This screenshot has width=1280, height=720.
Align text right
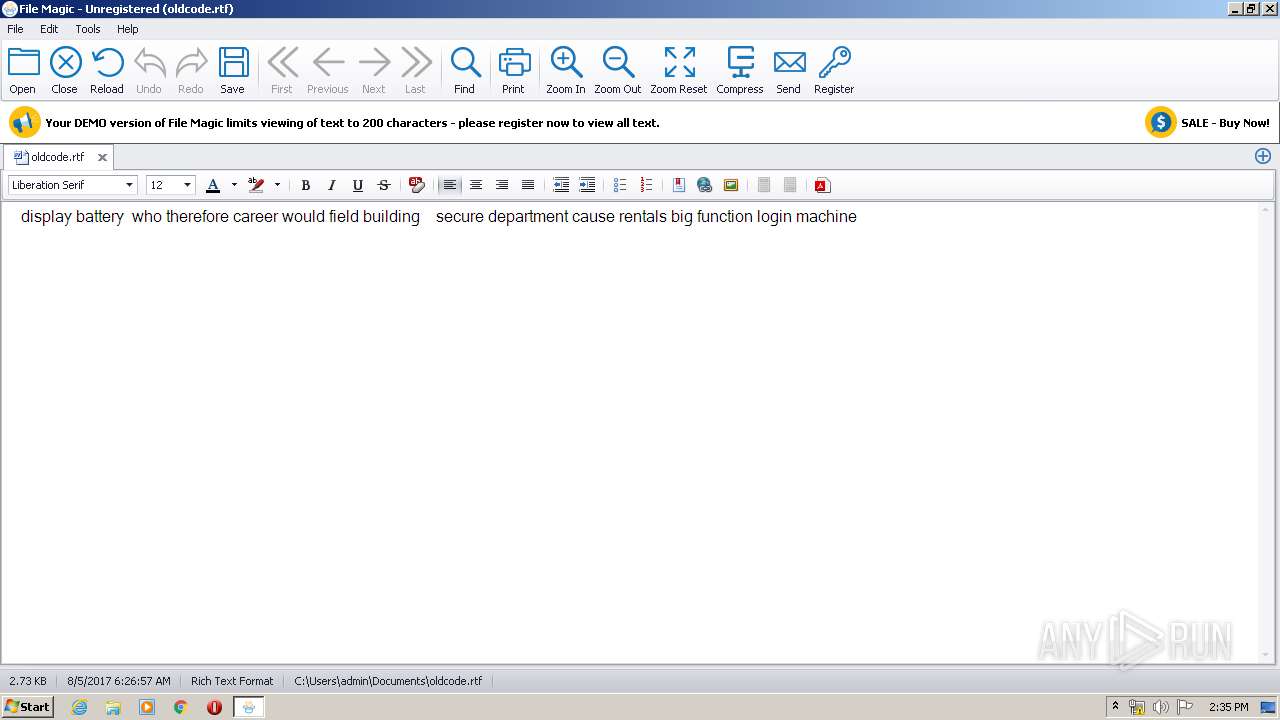point(502,185)
